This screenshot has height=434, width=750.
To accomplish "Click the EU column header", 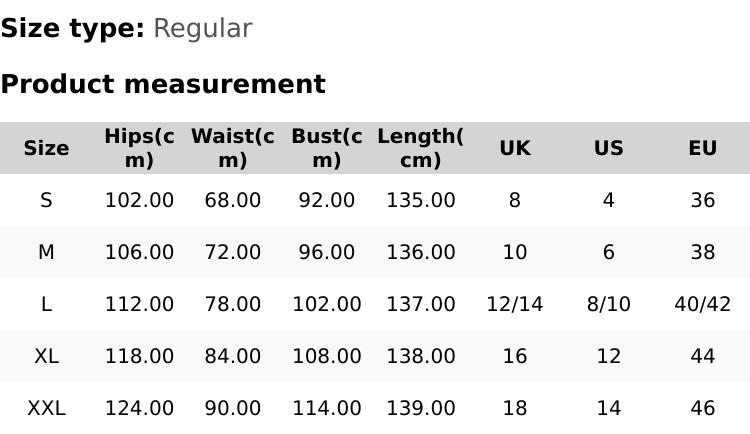I will click(x=702, y=148).
